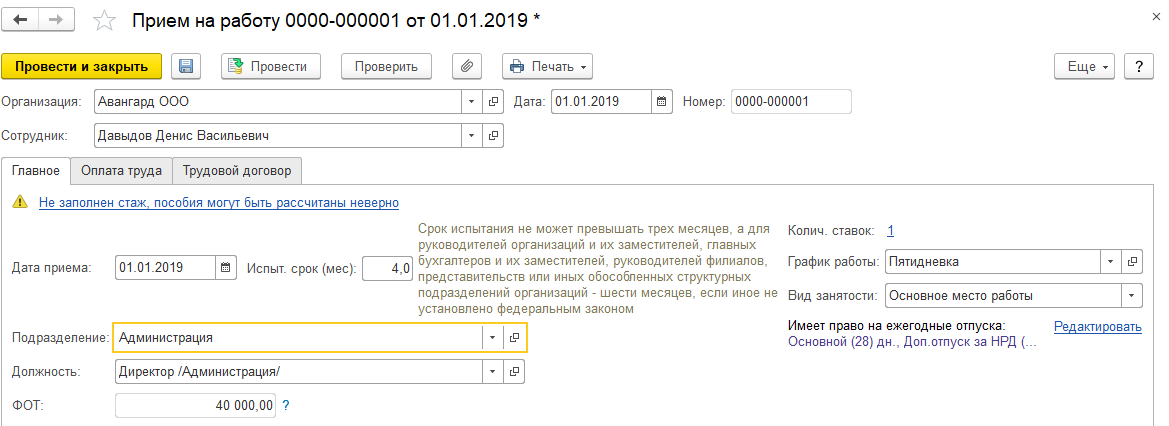1169x426 pixels.
Task: Expand the Сотрудник dropdown list
Action: [x=472, y=135]
